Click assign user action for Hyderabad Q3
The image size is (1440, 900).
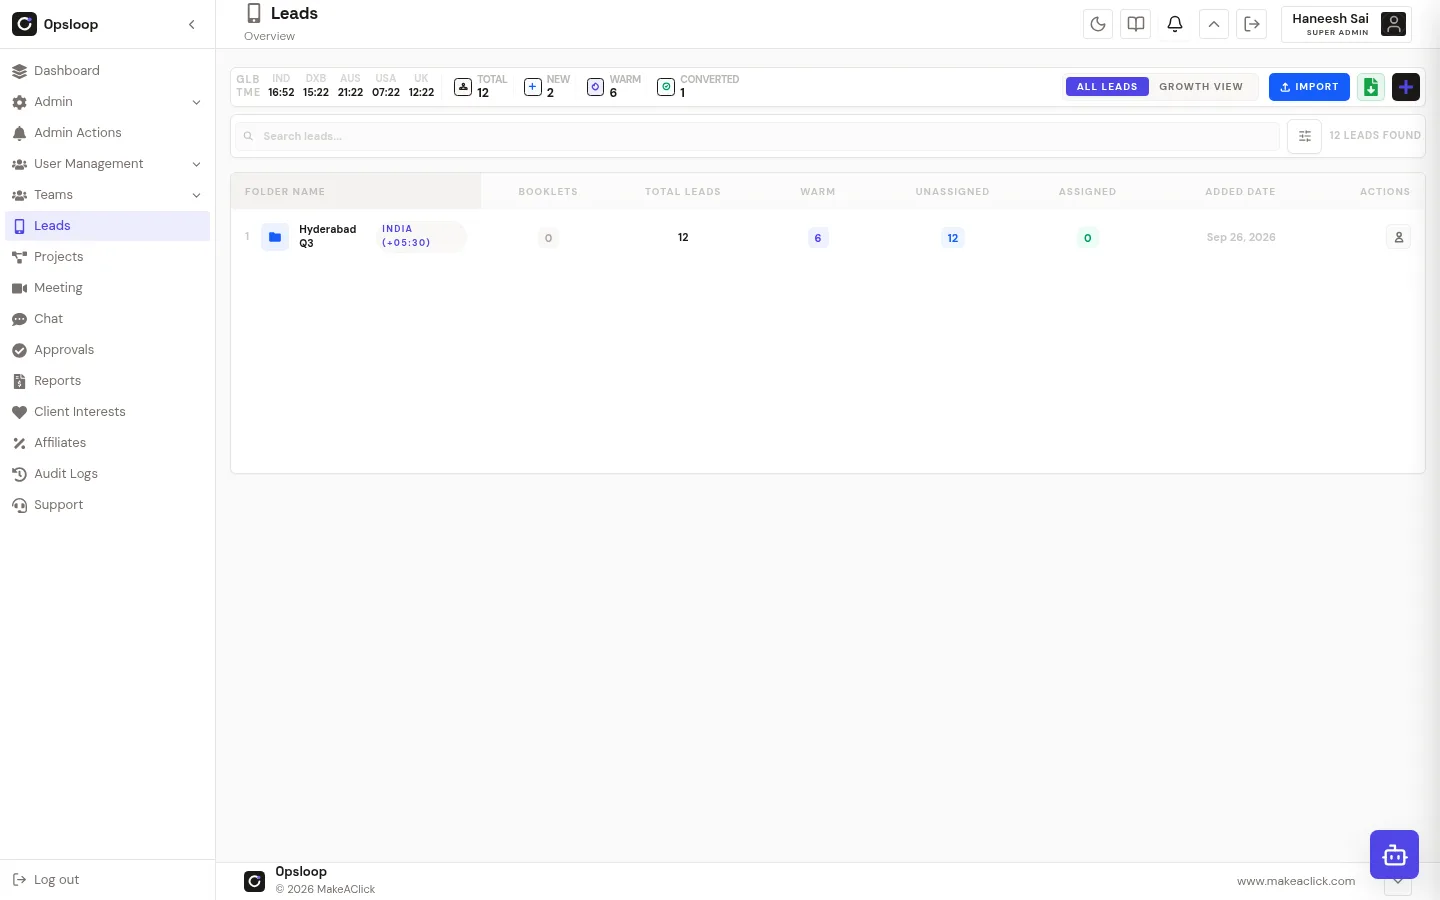1399,237
